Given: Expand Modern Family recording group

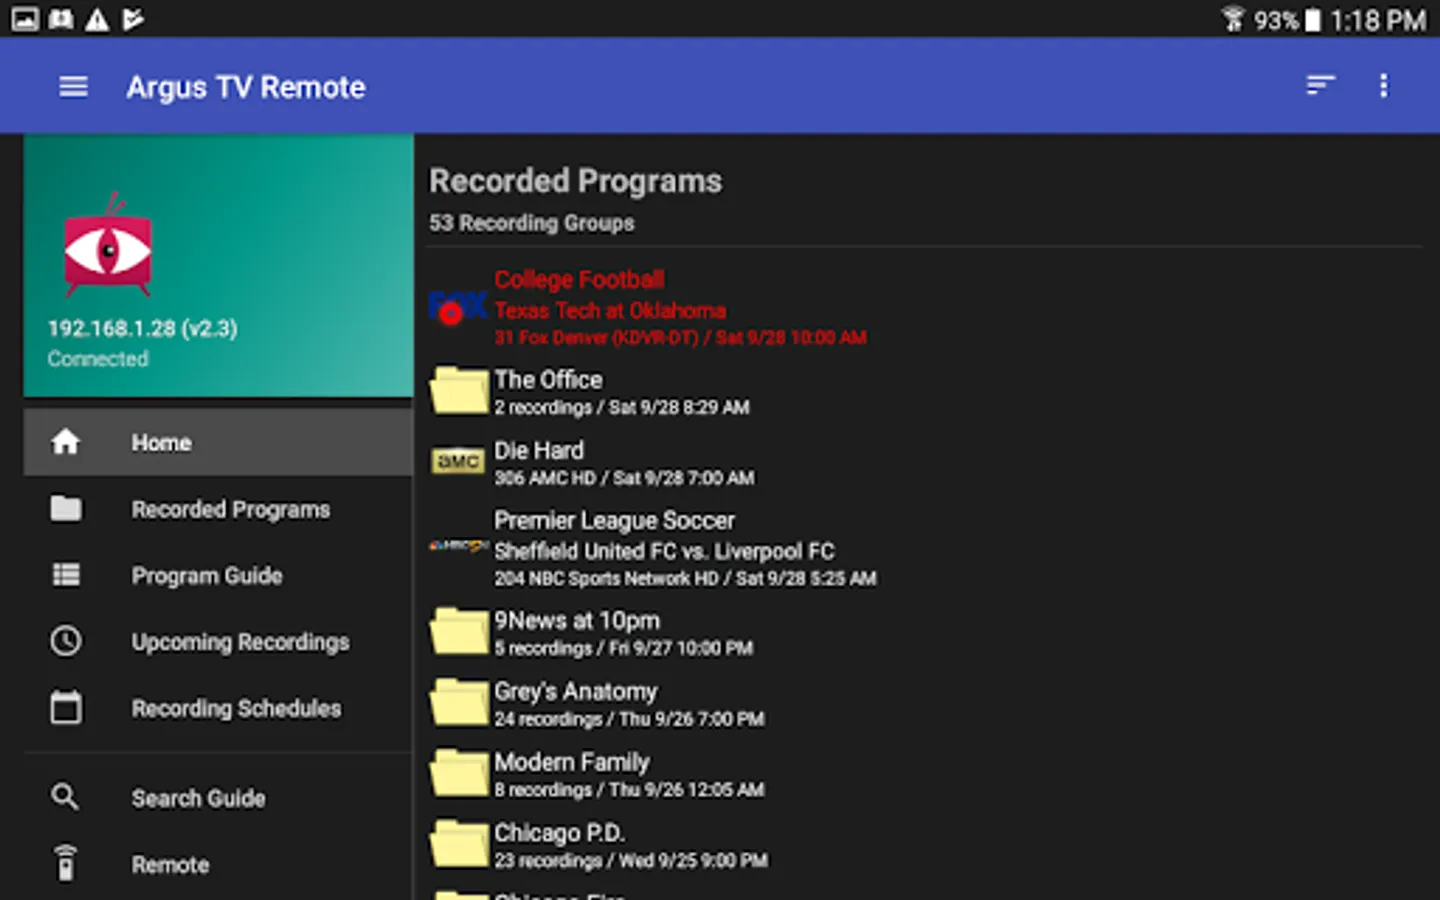Looking at the screenshot, I should pos(925,775).
